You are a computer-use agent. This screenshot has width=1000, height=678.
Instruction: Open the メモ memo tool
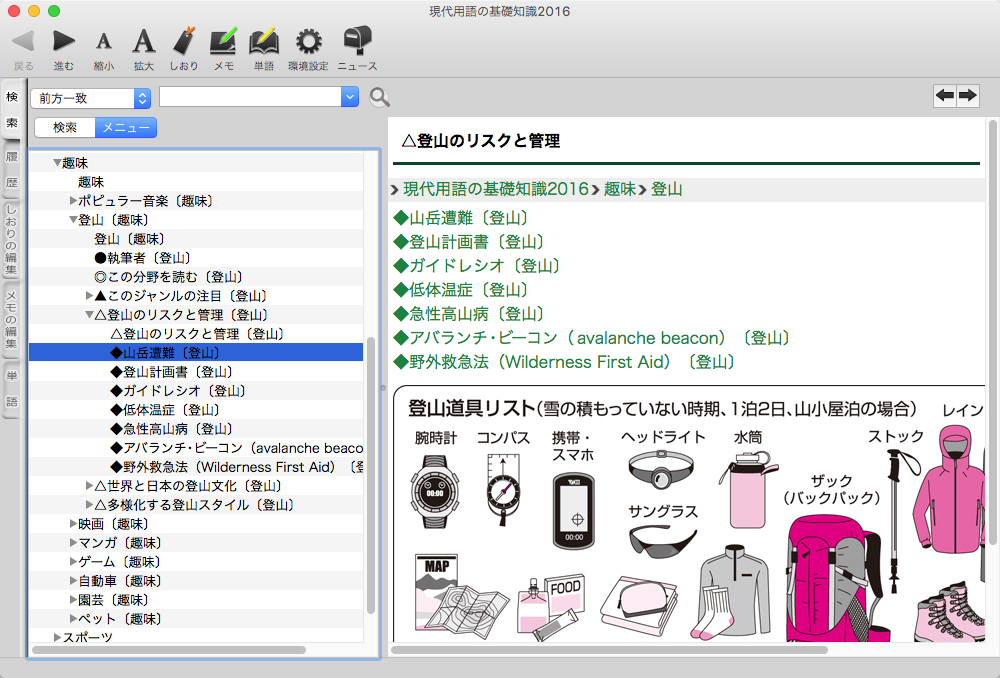pos(224,41)
